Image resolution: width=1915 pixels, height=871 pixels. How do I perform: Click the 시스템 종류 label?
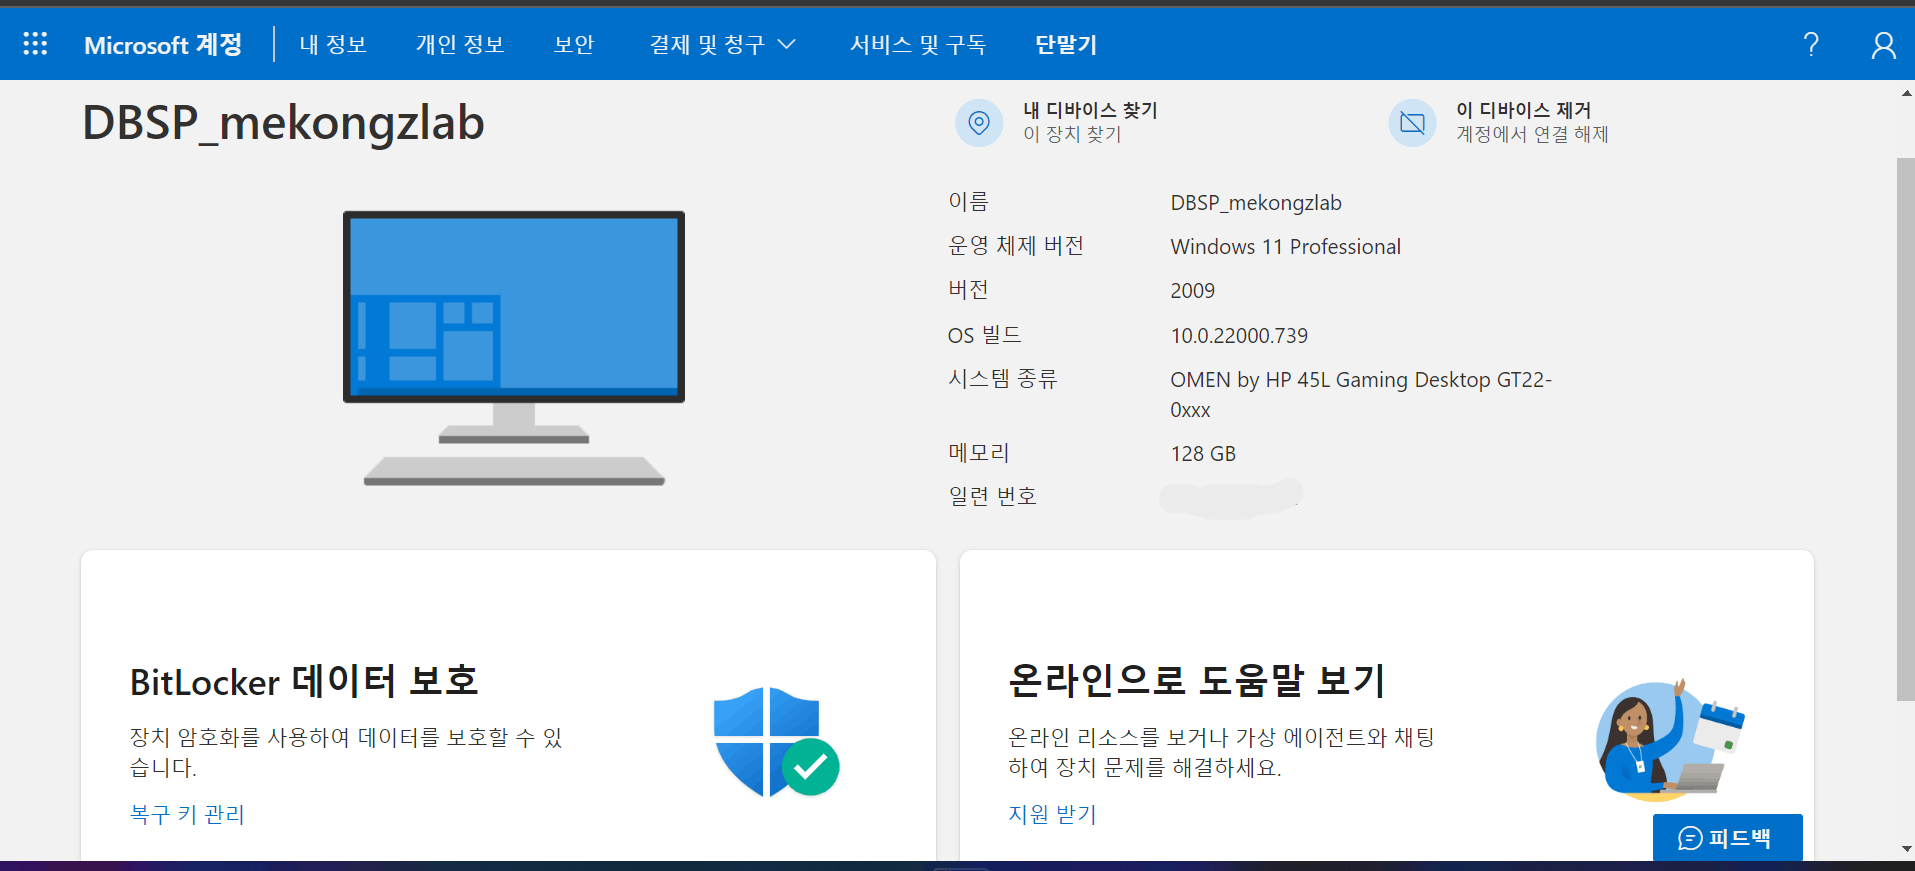tap(1003, 379)
